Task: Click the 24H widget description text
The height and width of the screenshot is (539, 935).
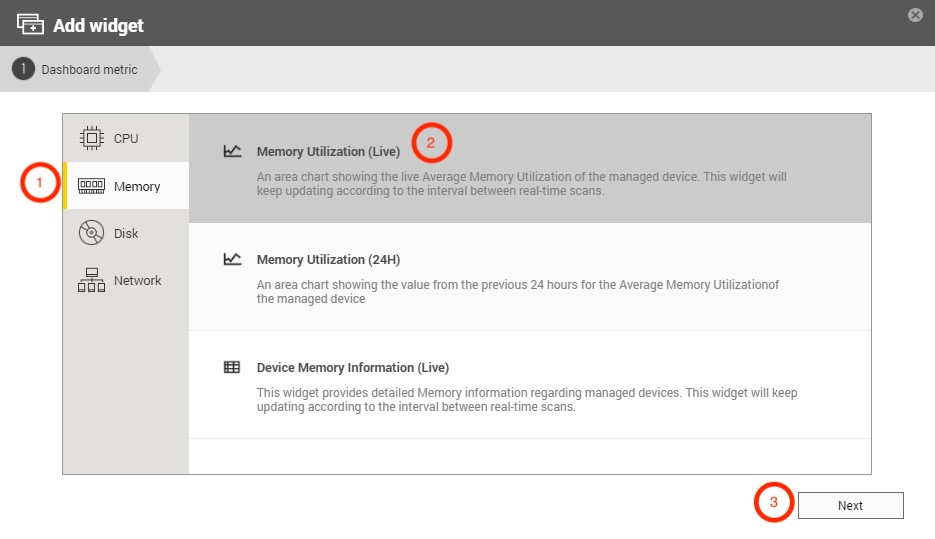Action: point(517,292)
